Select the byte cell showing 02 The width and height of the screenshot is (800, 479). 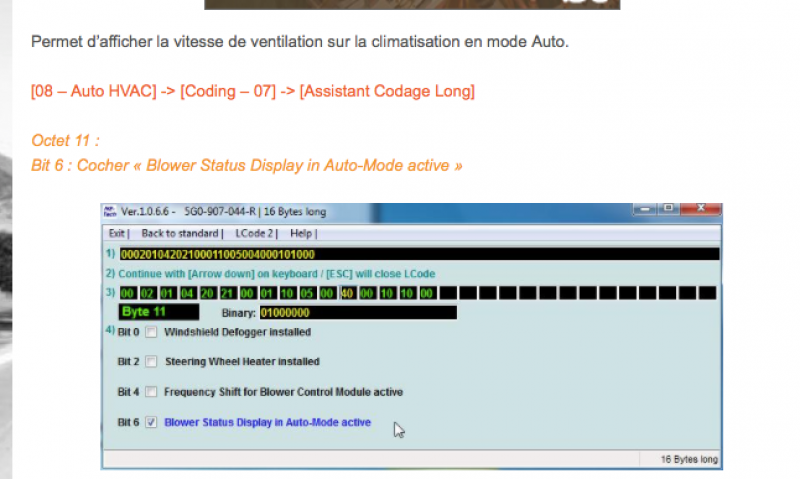[147, 293]
